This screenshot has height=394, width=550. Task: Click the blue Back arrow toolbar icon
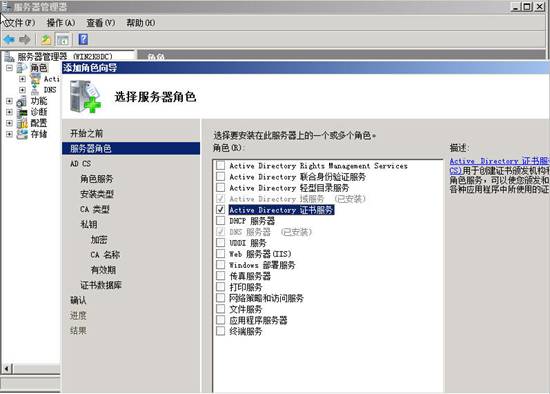click(x=9, y=40)
